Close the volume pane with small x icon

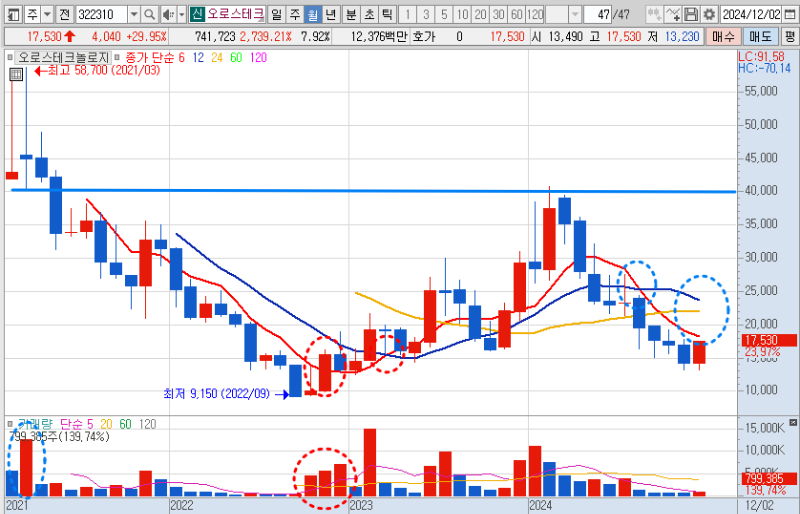click(x=792, y=423)
